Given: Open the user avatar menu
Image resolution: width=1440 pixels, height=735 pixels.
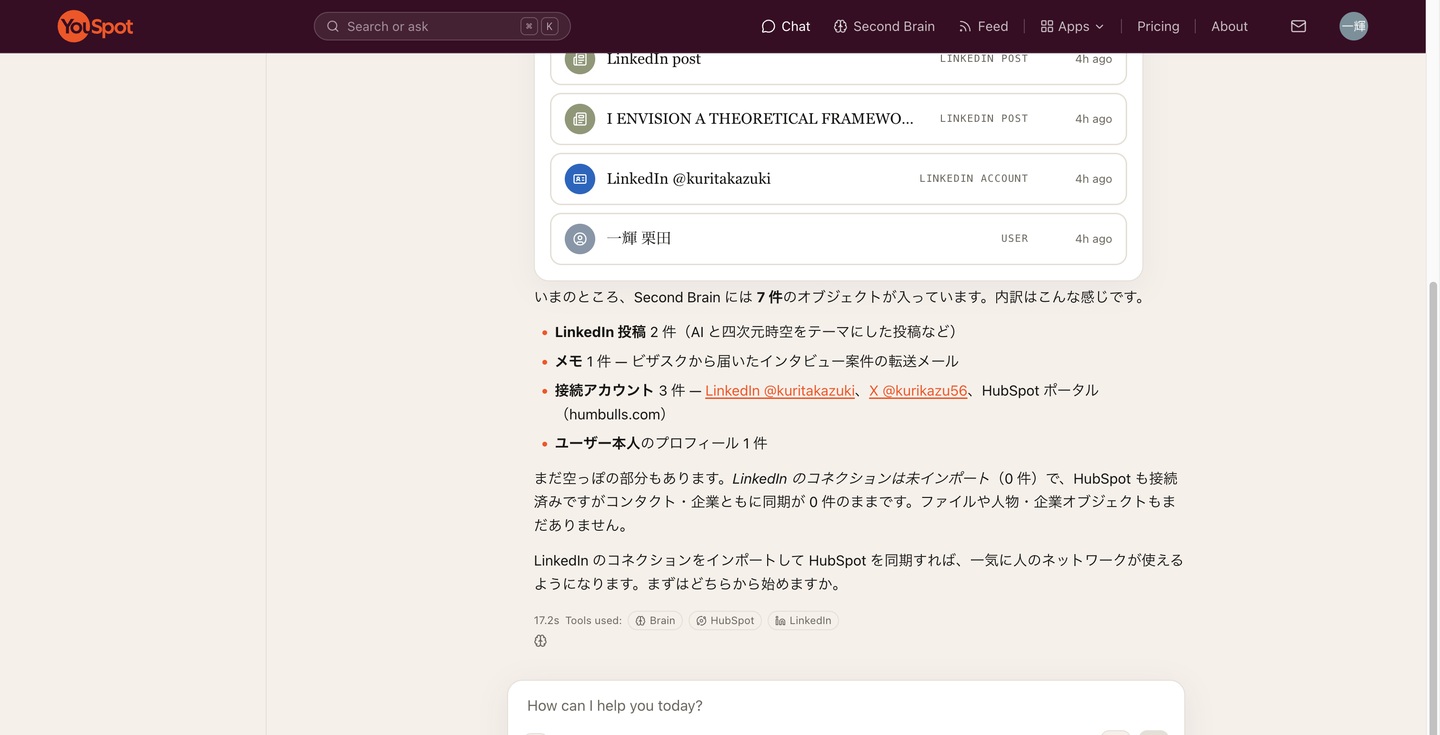Looking at the screenshot, I should (1353, 26).
